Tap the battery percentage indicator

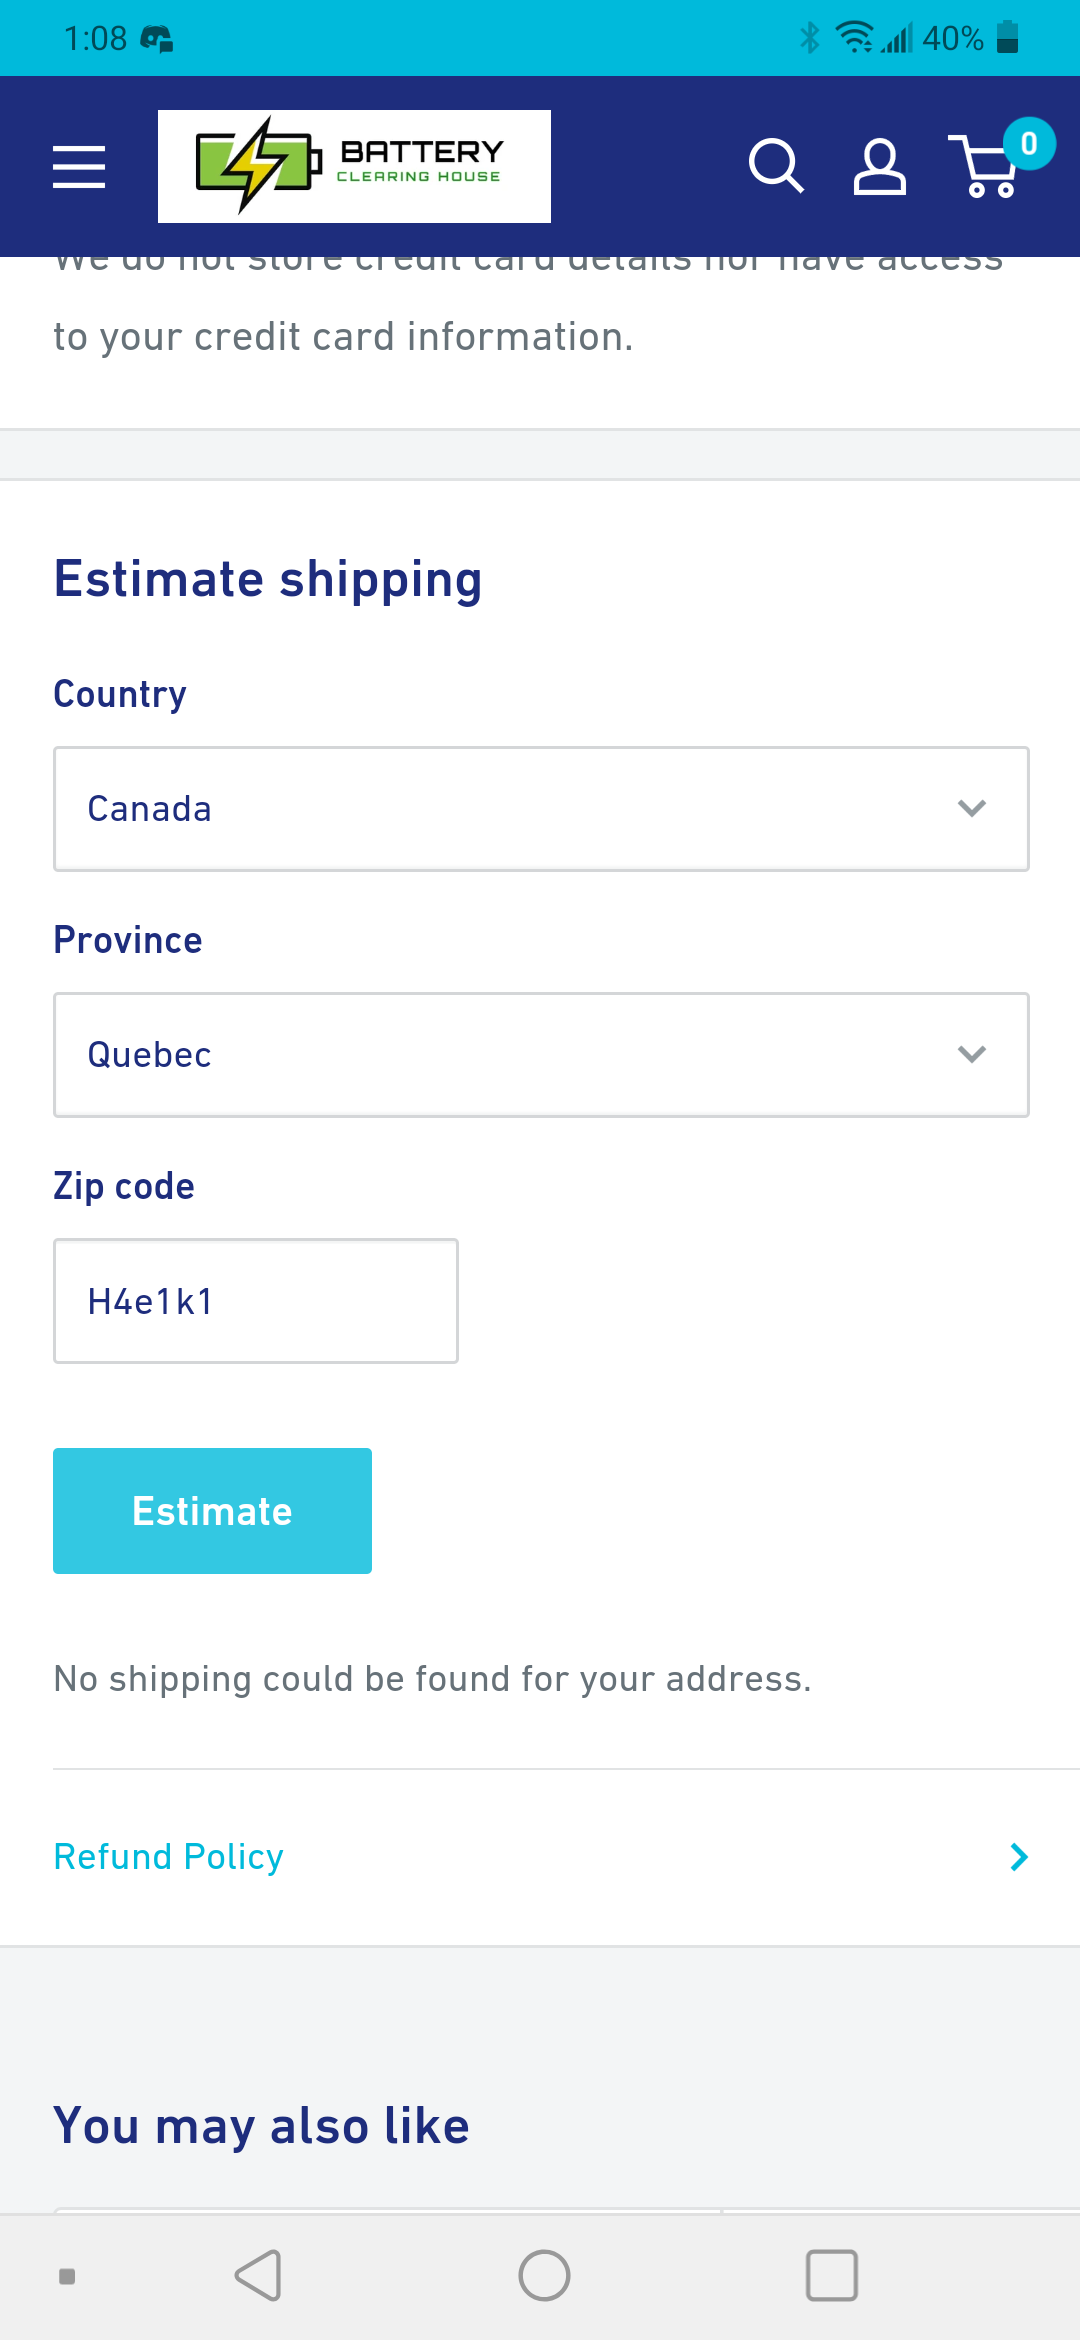click(x=953, y=38)
